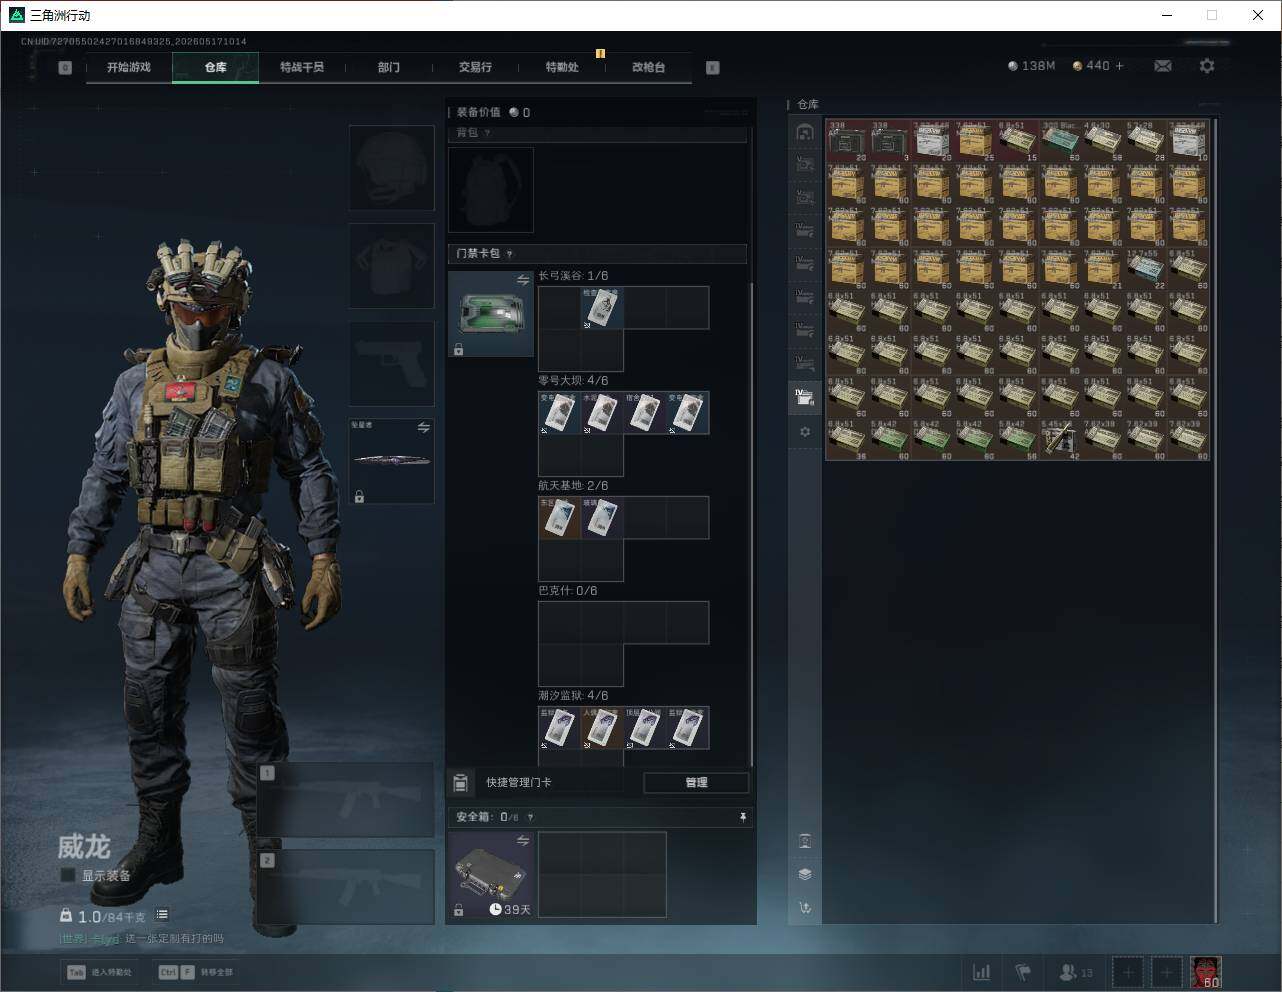Open the 部门 tab
Image resolution: width=1282 pixels, height=992 pixels.
click(388, 67)
